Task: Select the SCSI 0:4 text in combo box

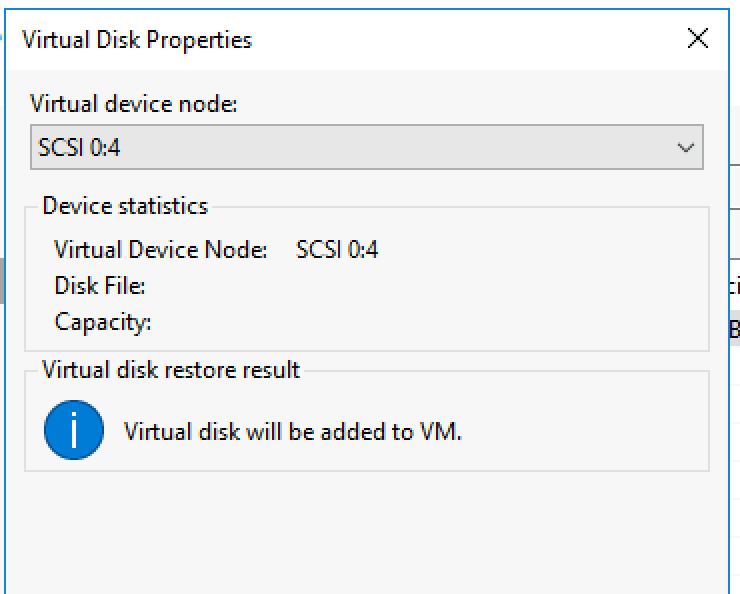Action: tap(79, 147)
